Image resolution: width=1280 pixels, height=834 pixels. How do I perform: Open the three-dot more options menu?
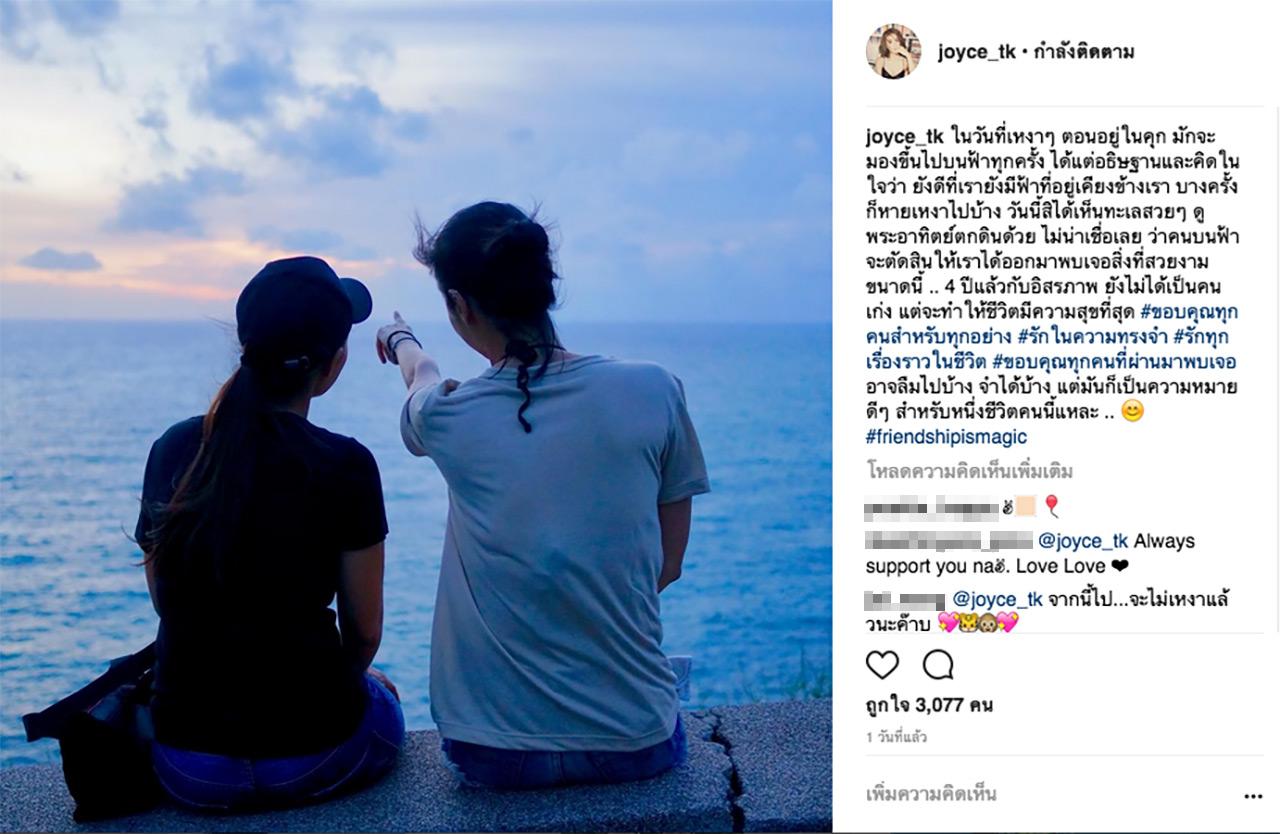tap(1253, 797)
